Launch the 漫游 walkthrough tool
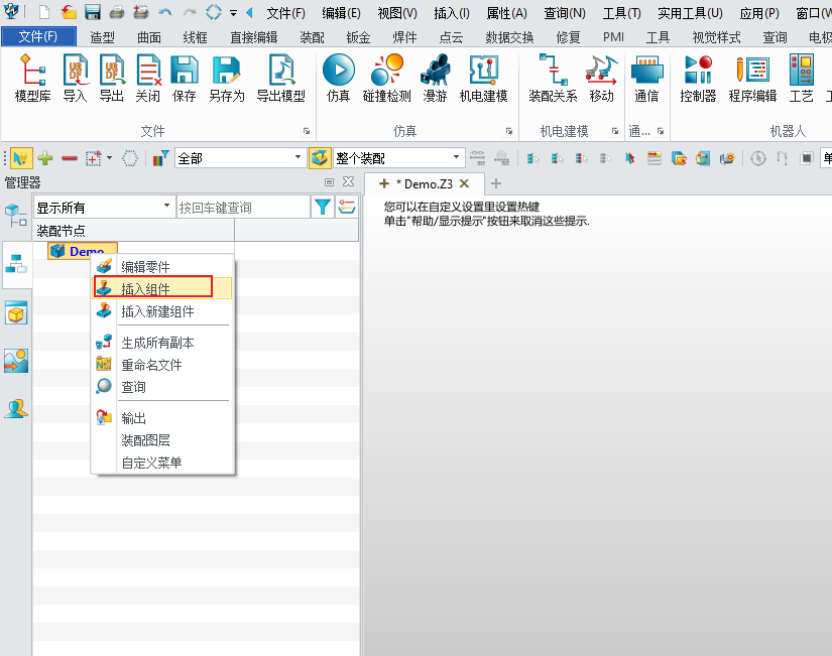 [x=435, y=71]
